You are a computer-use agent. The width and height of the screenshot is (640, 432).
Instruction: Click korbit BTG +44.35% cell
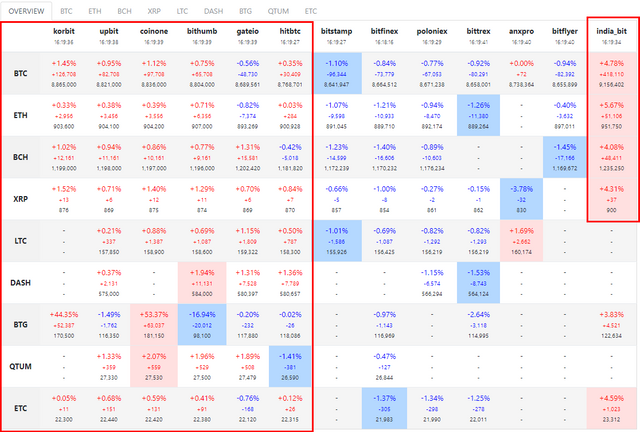[x=64, y=325]
